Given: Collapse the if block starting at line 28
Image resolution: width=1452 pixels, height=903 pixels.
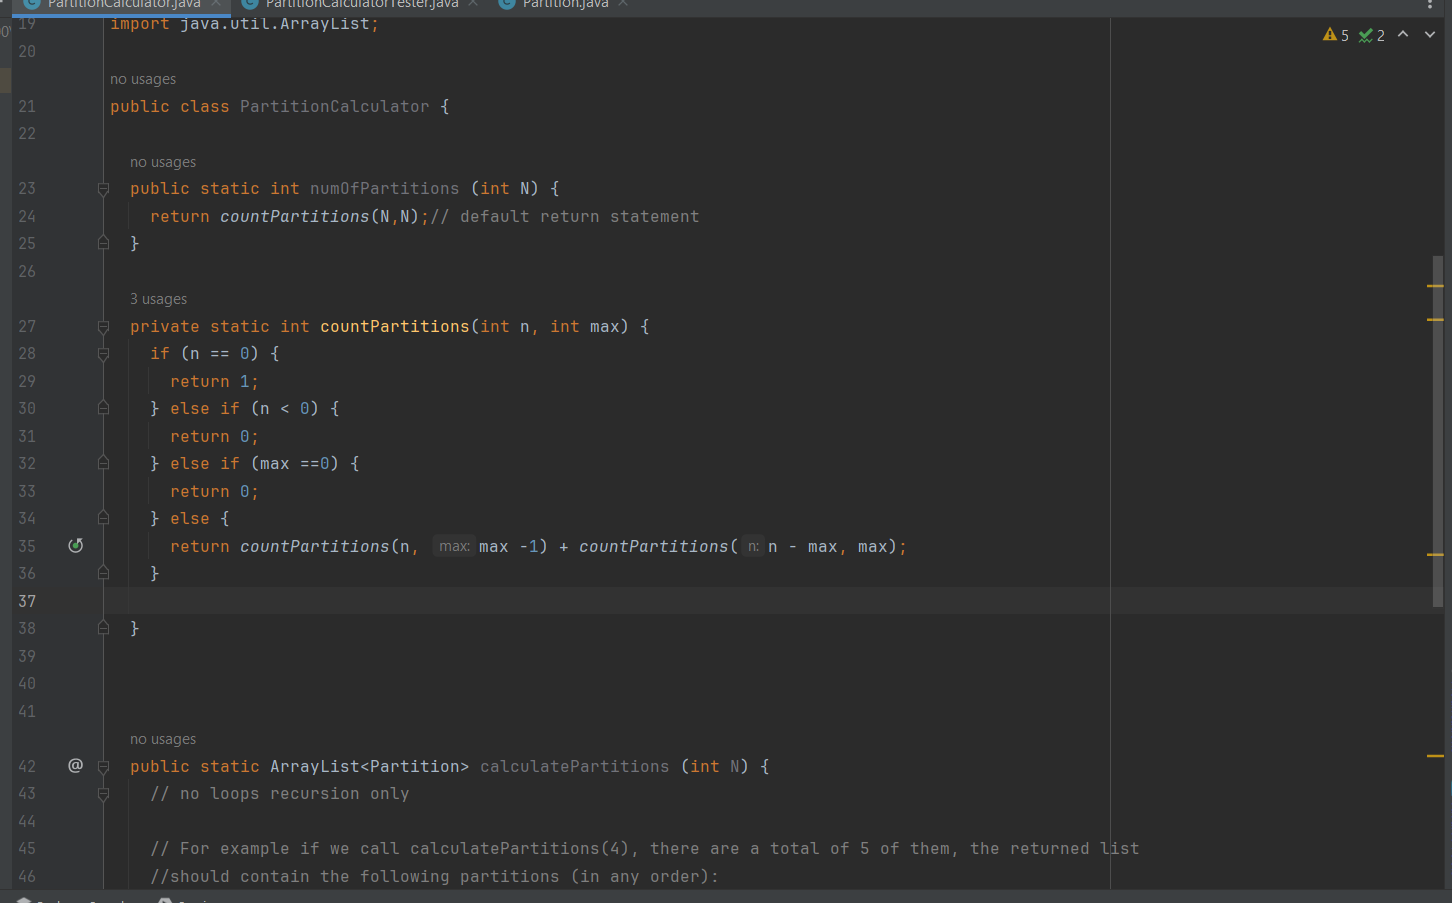Looking at the screenshot, I should click(103, 352).
